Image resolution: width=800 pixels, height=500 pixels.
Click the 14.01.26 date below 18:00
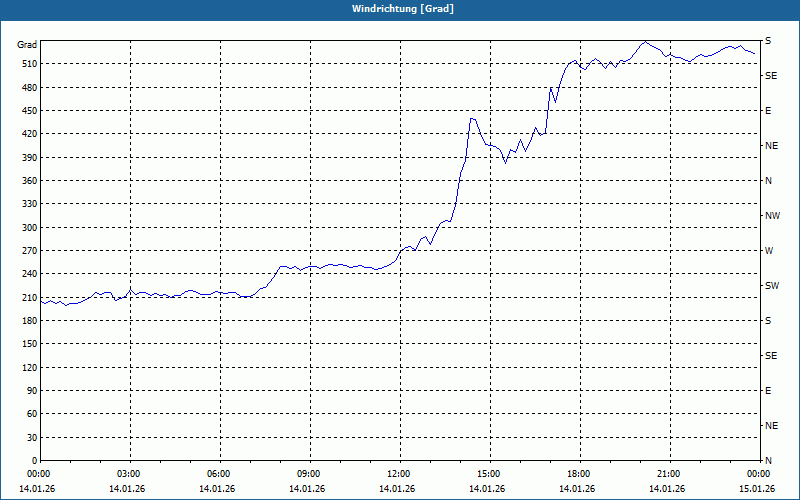(577, 489)
